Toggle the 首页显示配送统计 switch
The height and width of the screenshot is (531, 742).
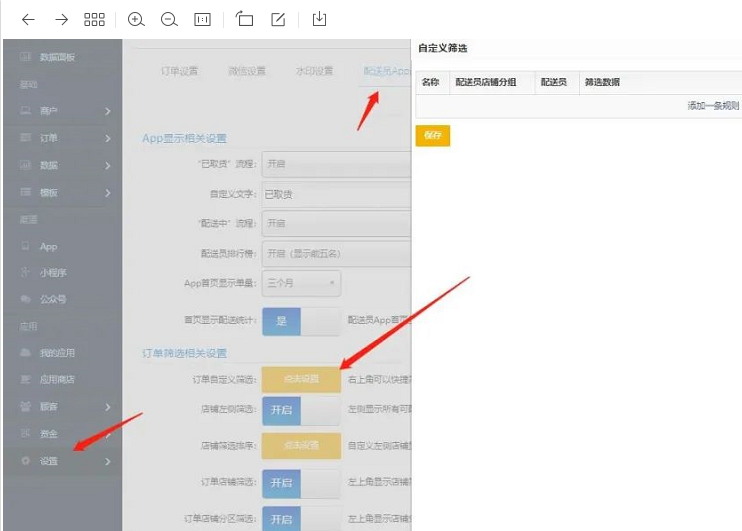[300, 321]
